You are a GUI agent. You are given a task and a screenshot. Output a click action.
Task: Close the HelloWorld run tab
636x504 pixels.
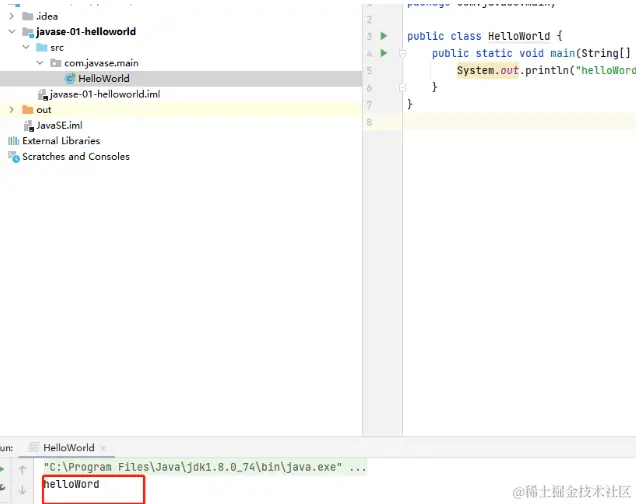coord(103,448)
